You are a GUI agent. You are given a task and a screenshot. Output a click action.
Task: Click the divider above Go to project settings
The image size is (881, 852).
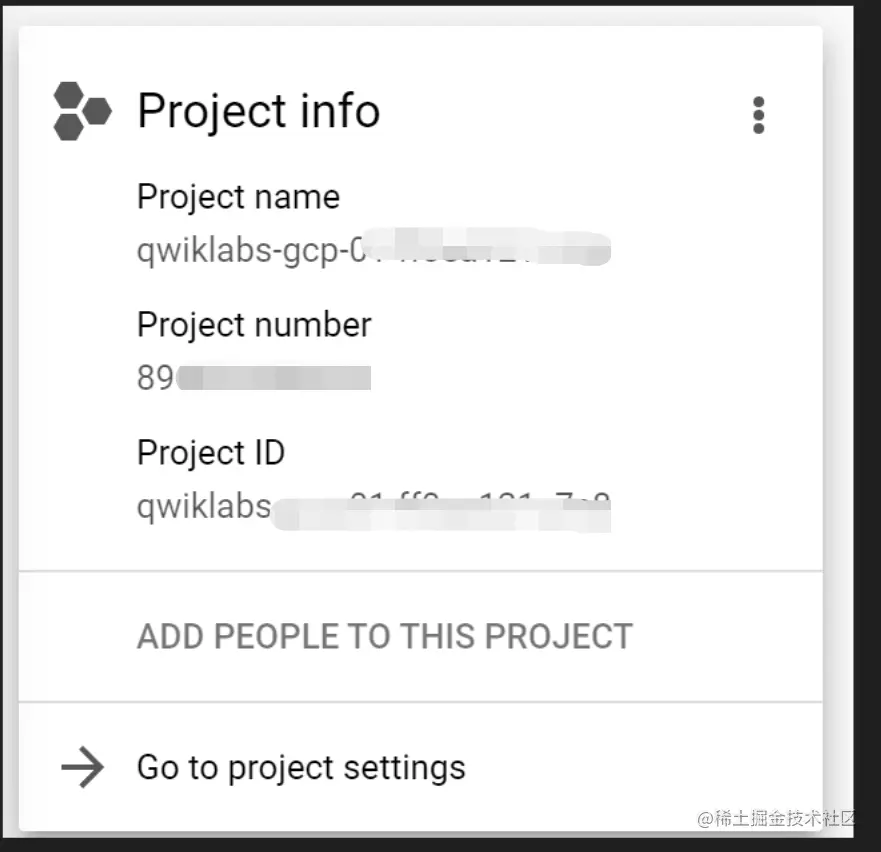(x=420, y=702)
